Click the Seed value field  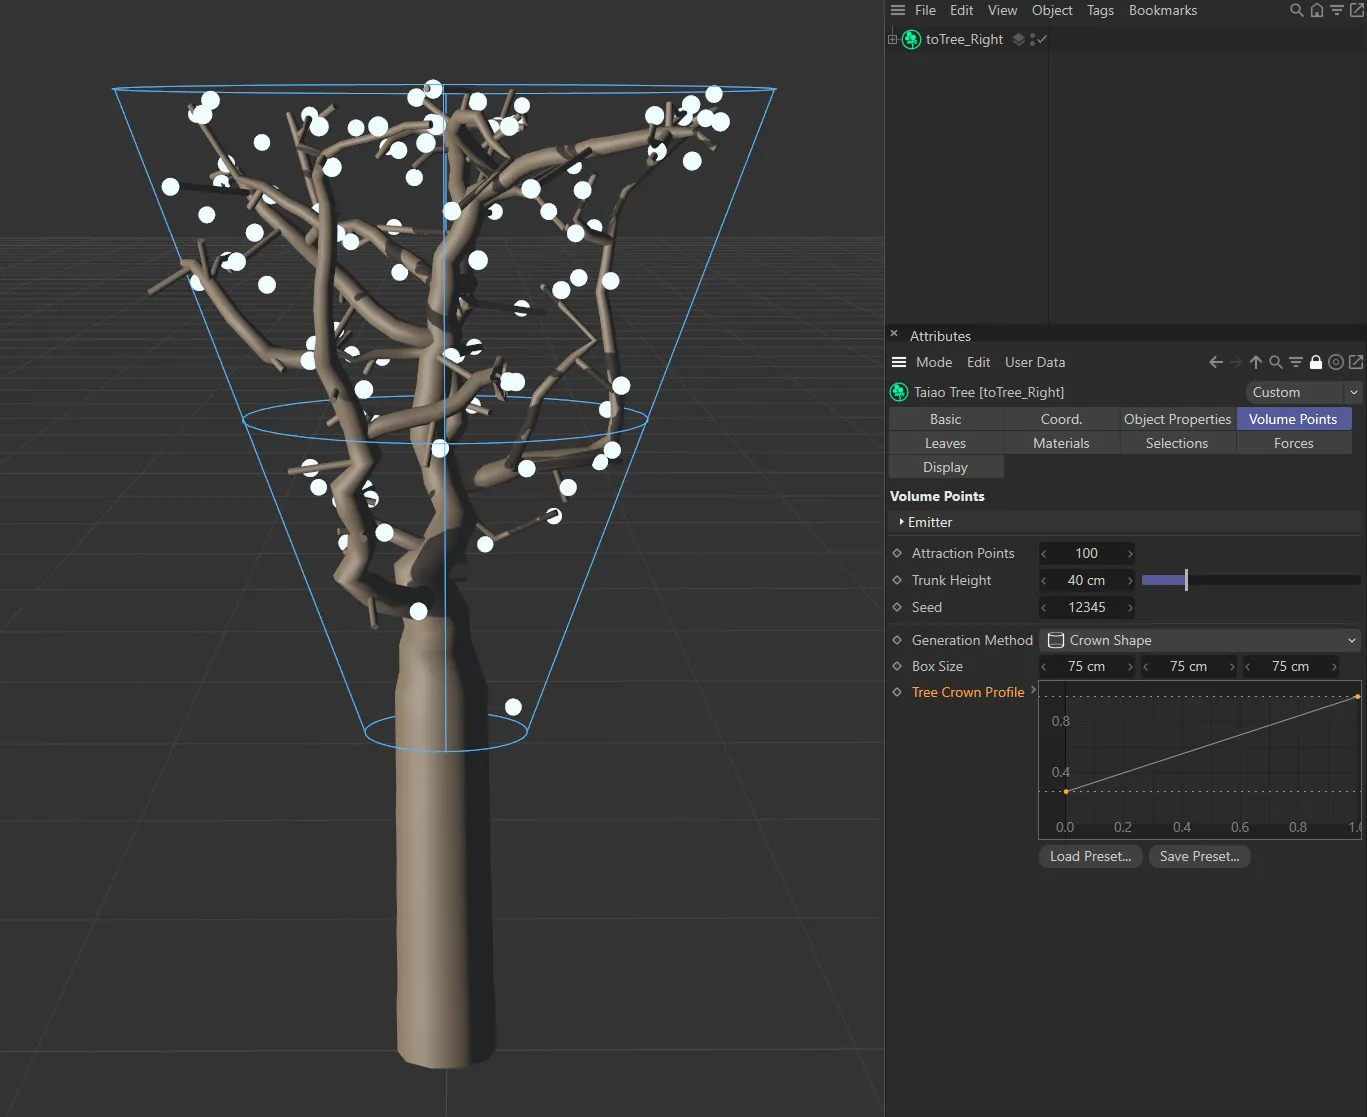pyautogui.click(x=1086, y=607)
